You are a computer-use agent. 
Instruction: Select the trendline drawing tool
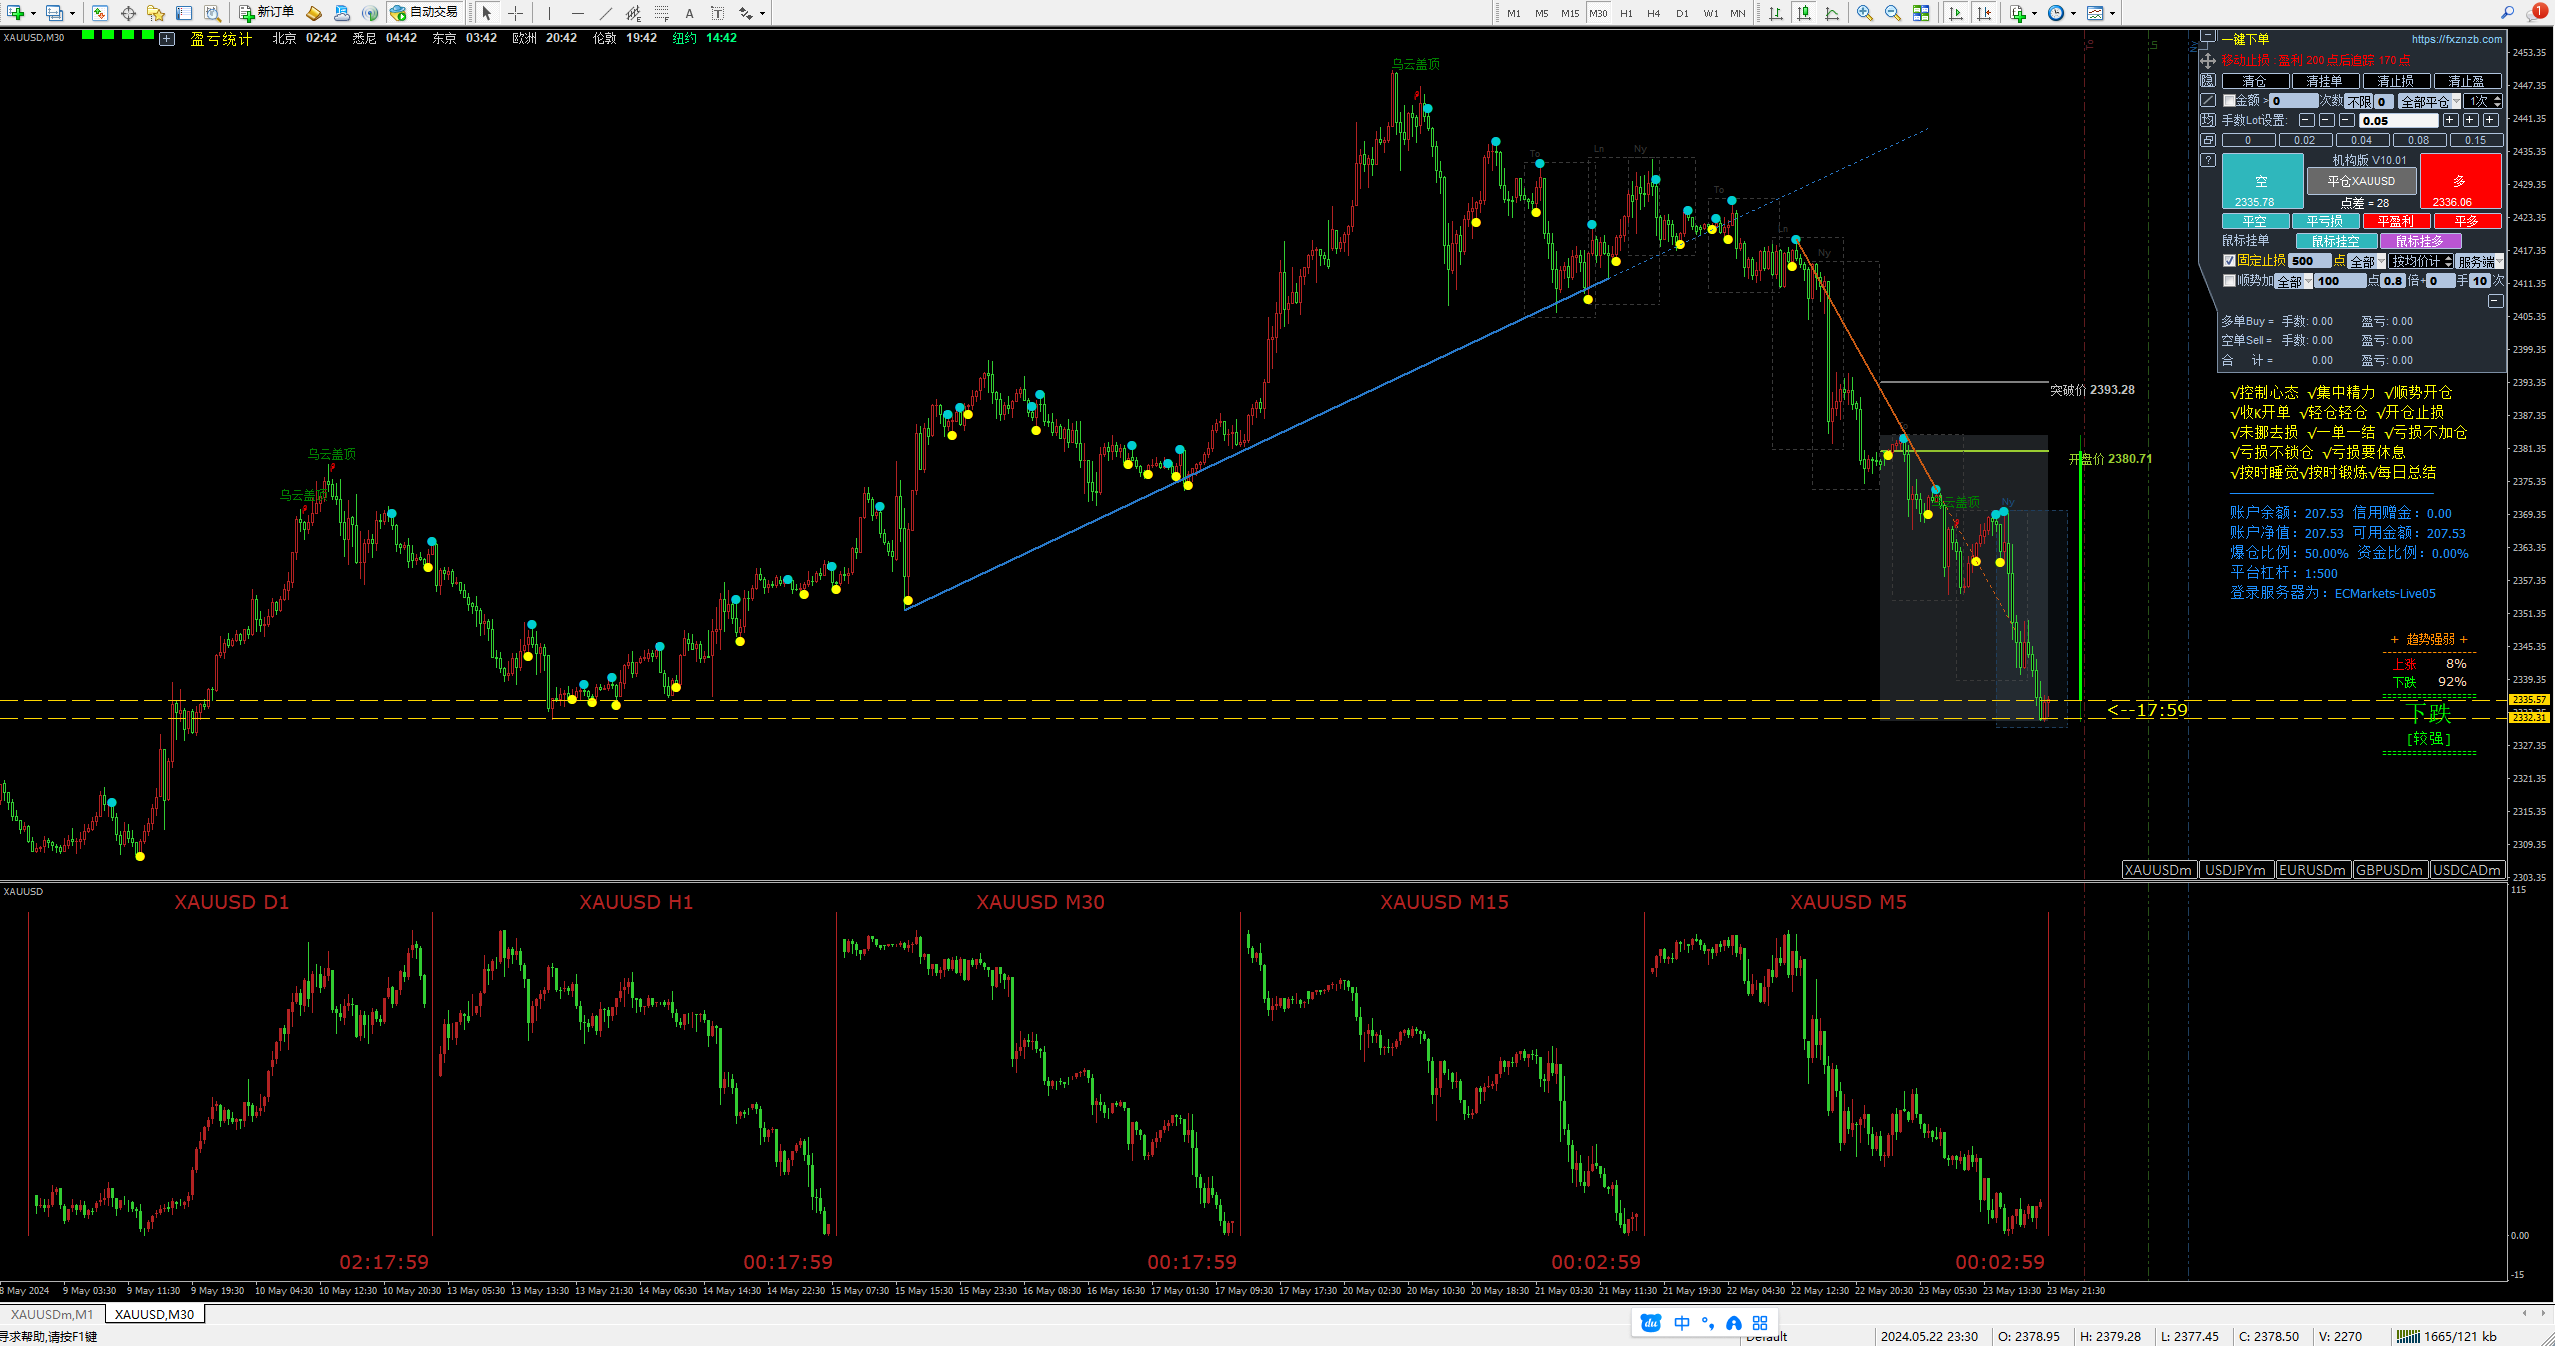[x=605, y=13]
